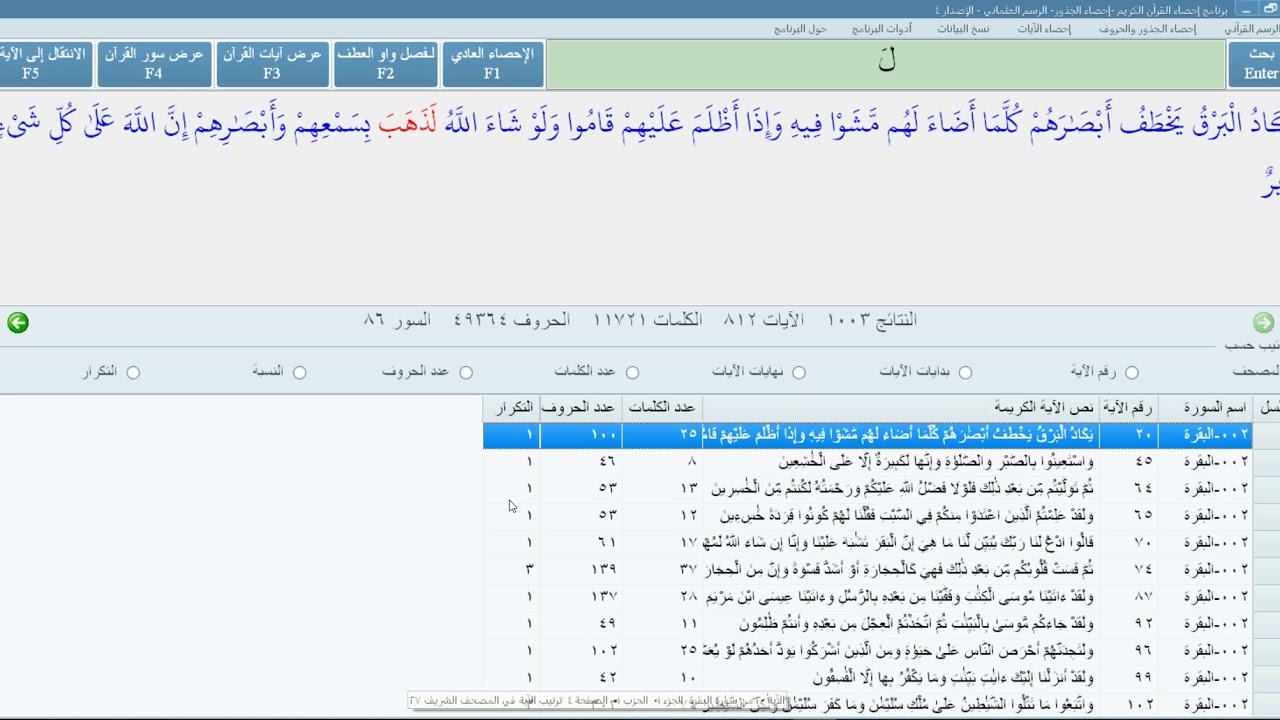Select the table row for verse ٩٩
Image resolution: width=1280 pixels, height=720 pixels.
(x=867, y=678)
